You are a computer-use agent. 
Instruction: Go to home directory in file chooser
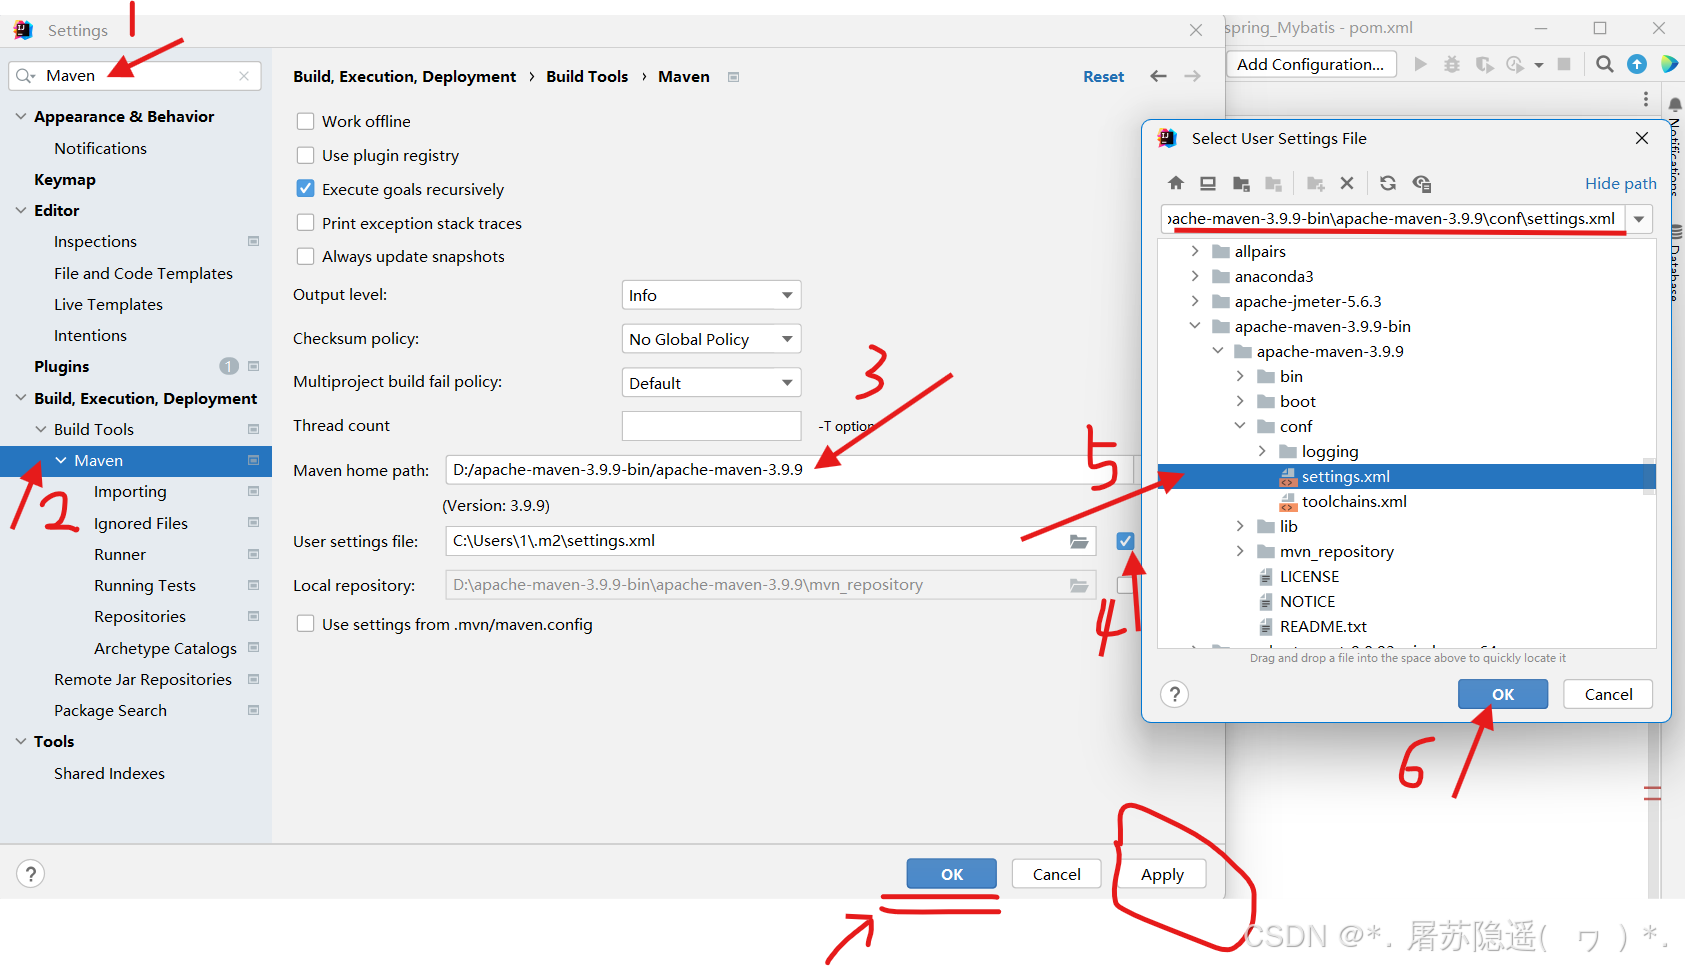point(1176,183)
